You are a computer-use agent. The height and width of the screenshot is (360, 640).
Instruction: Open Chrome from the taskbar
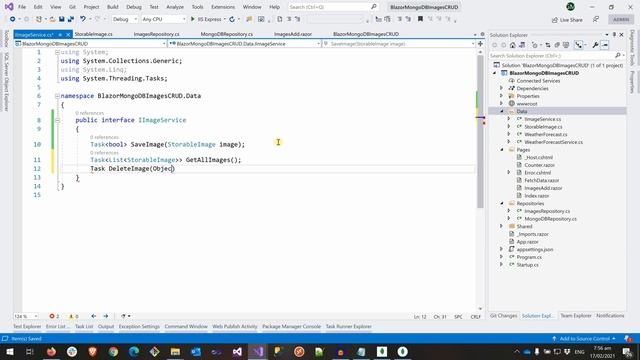click(113, 351)
